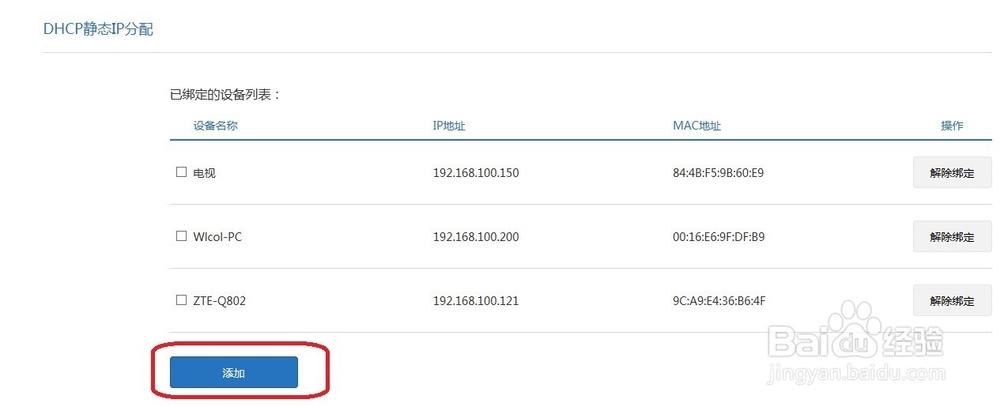Select the IP address 192.168.100.150
1000x407 pixels.
click(x=476, y=173)
